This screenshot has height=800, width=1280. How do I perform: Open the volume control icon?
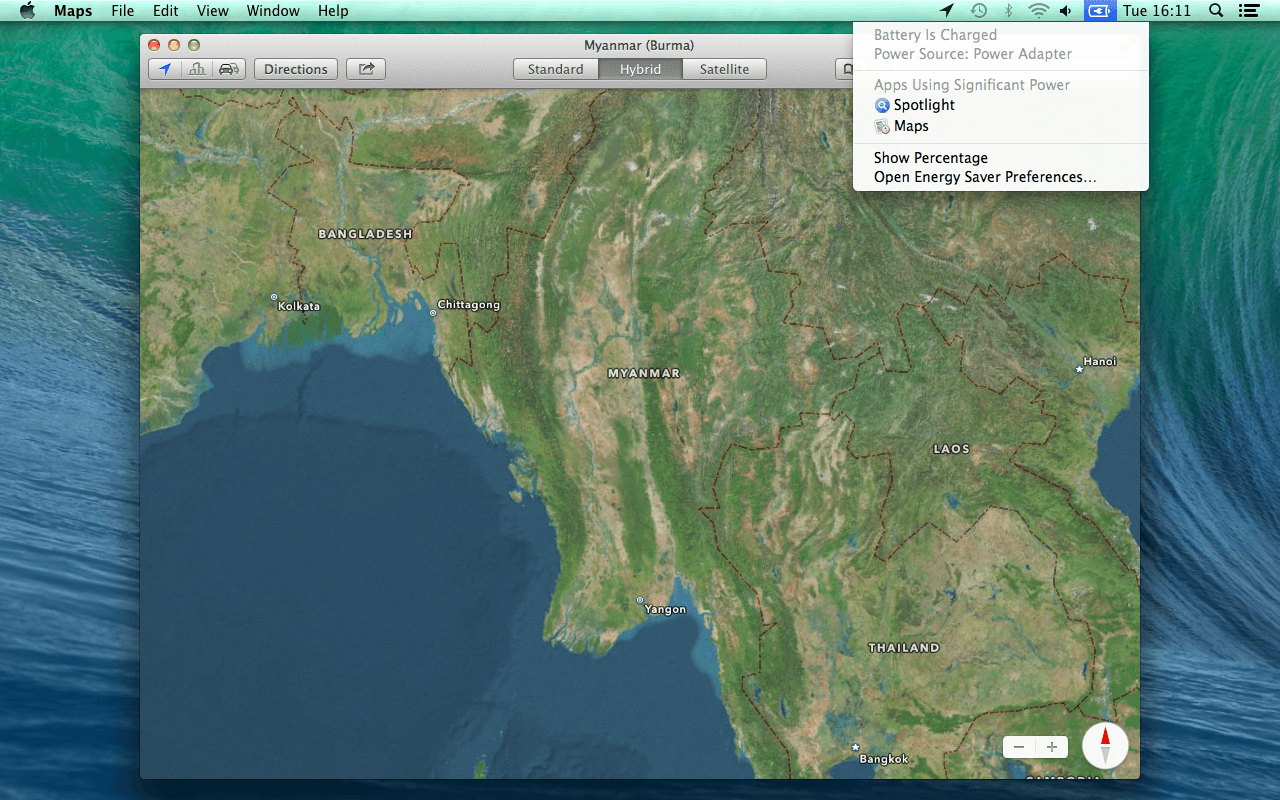tap(1066, 11)
